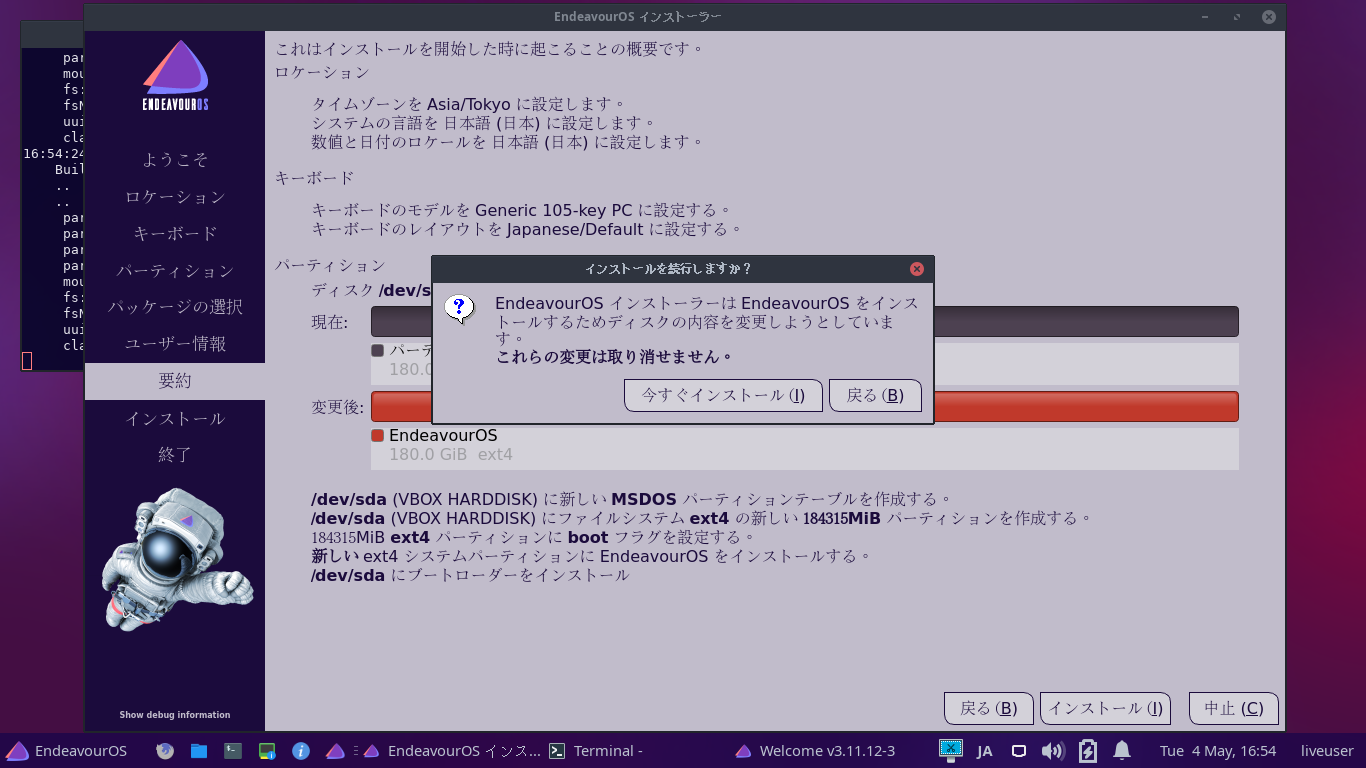This screenshot has width=1366, height=768.
Task: Close the EndeavourOS installer window
Action: point(1269,17)
